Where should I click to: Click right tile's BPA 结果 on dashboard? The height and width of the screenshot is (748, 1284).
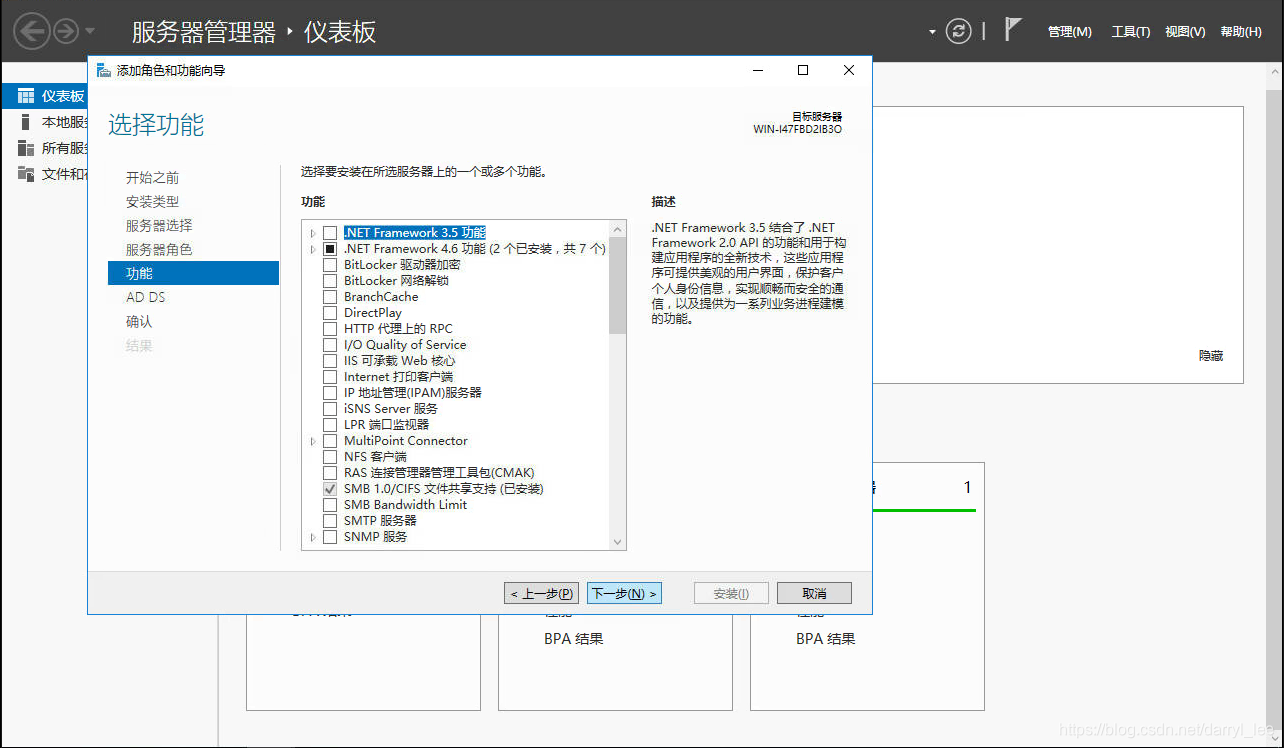[825, 639]
